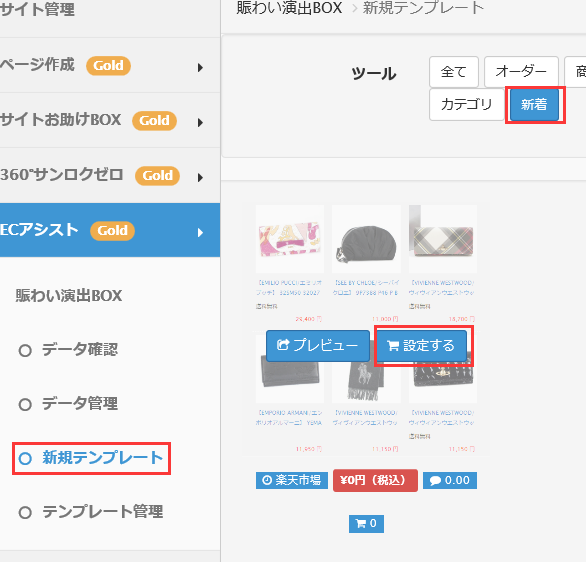Open ページ作成 in the sidebar

pos(37,65)
